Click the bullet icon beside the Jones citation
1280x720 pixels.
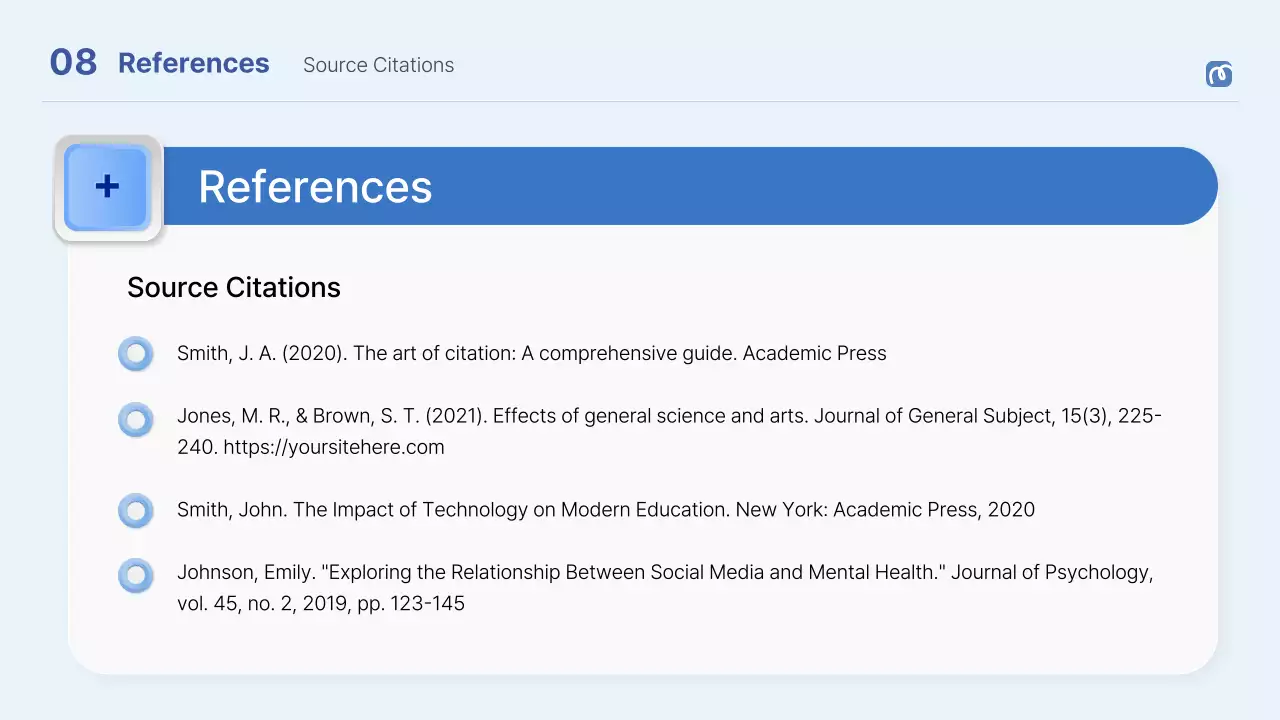pyautogui.click(x=135, y=419)
